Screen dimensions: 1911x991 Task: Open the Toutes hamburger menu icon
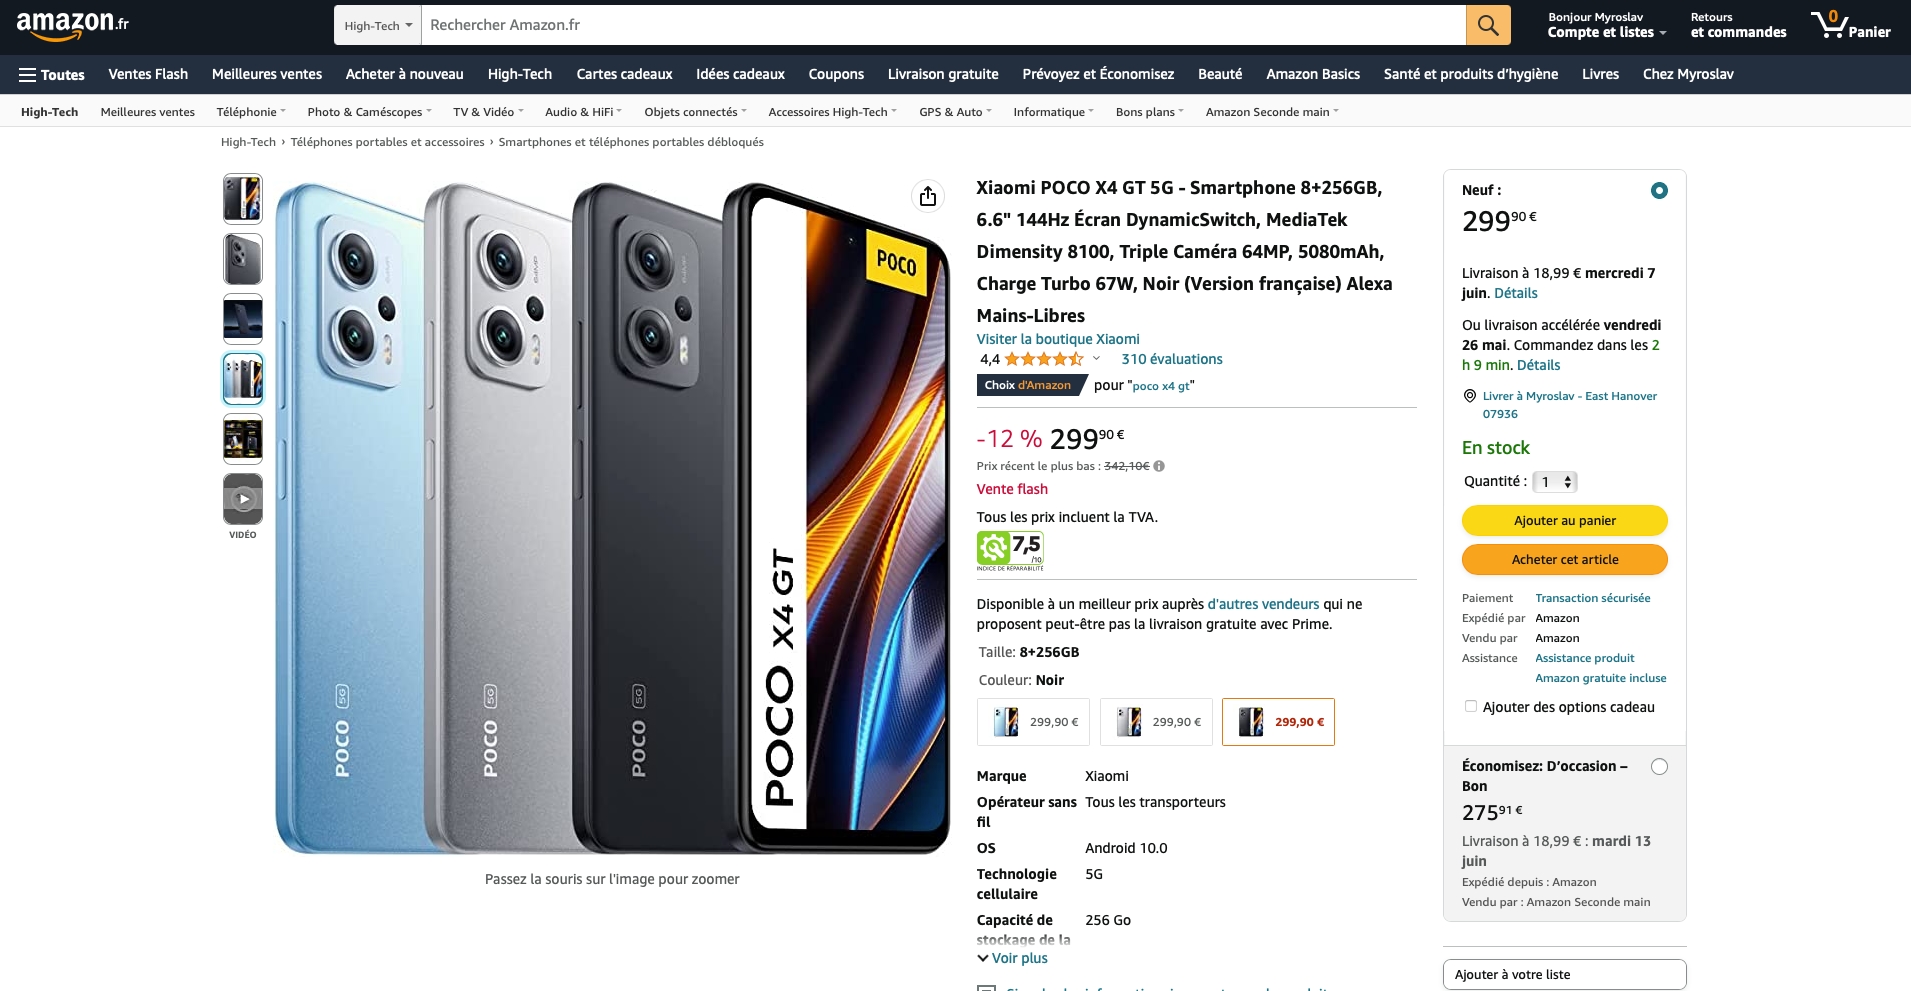[28, 75]
